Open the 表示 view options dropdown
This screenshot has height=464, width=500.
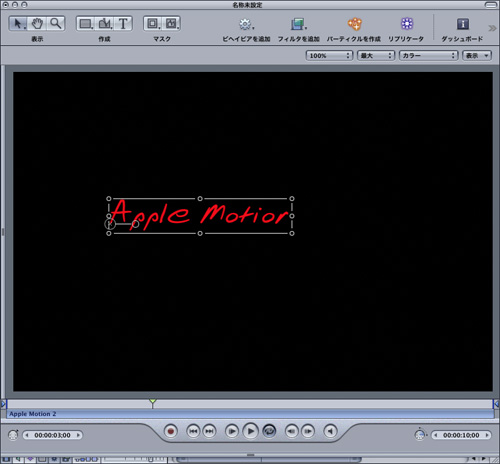pyautogui.click(x=477, y=56)
